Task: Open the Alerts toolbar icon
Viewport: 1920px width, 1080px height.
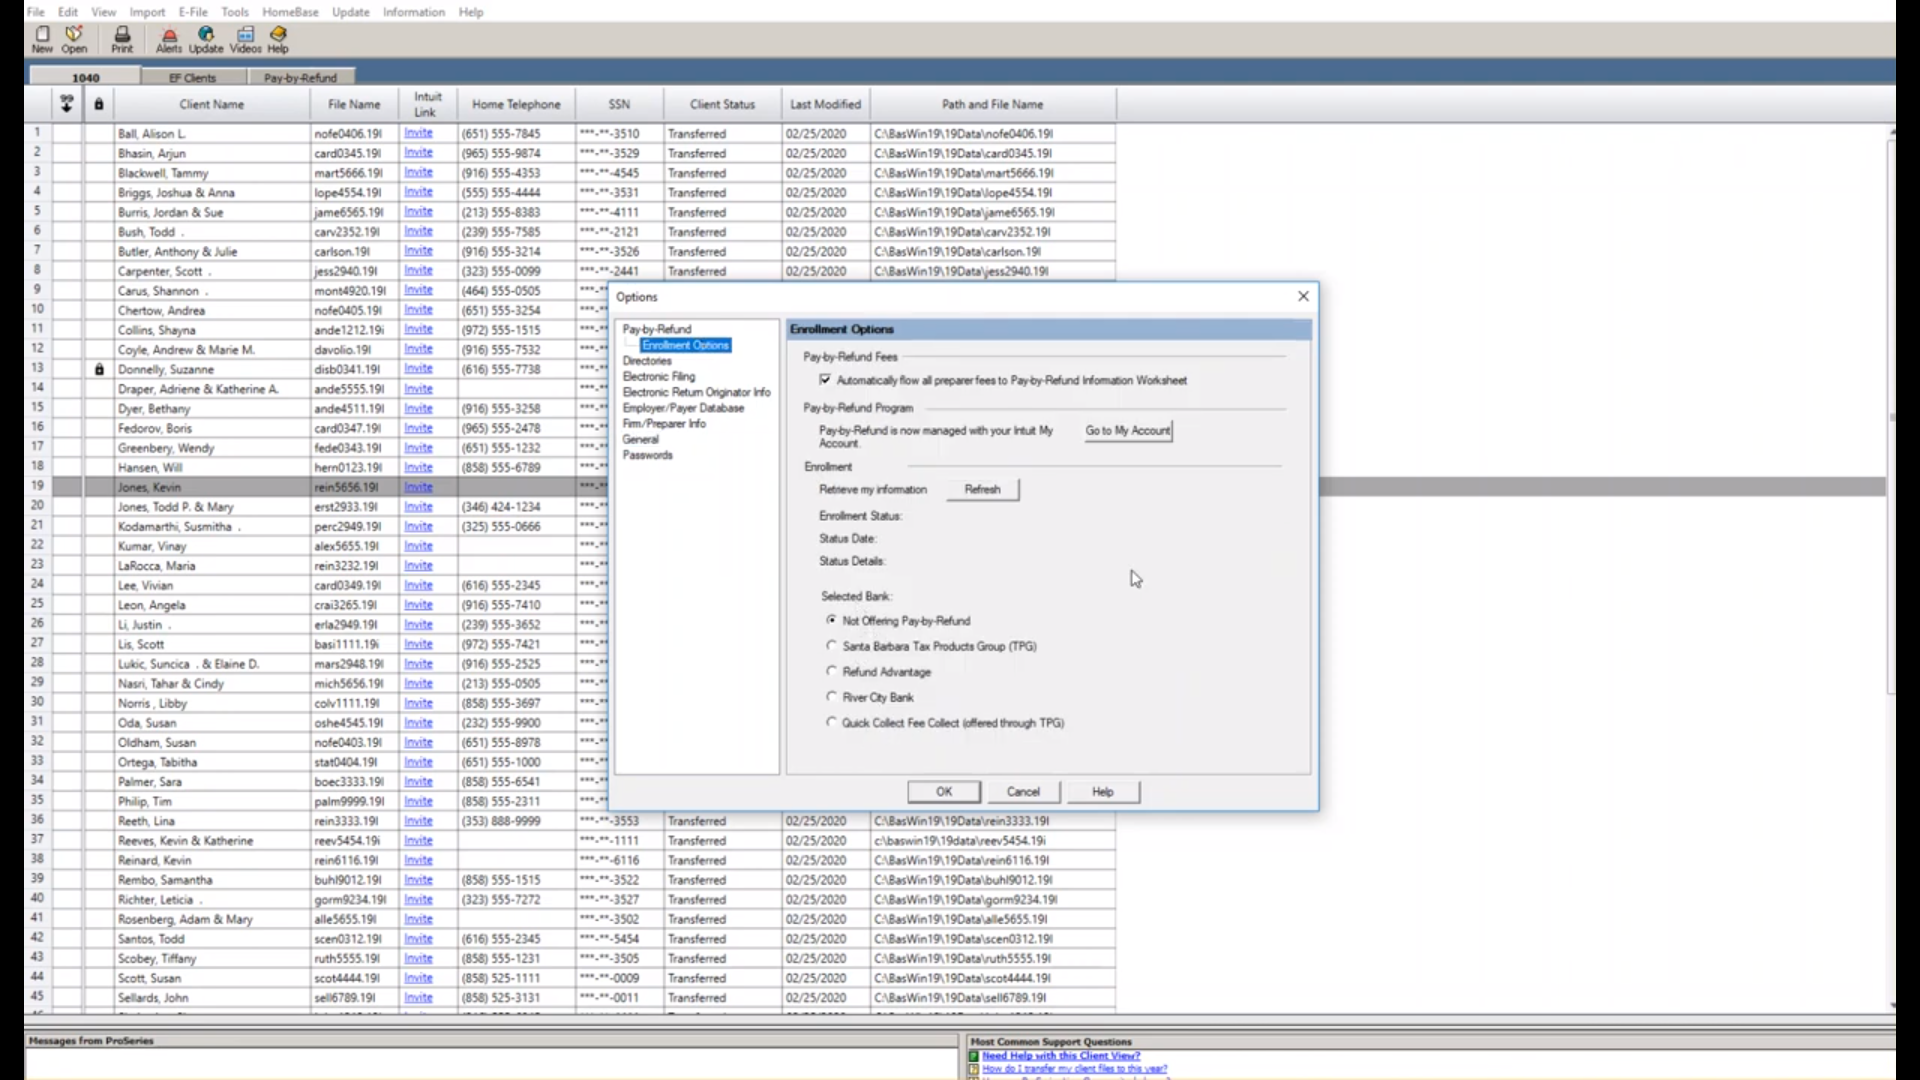Action: [x=169, y=40]
